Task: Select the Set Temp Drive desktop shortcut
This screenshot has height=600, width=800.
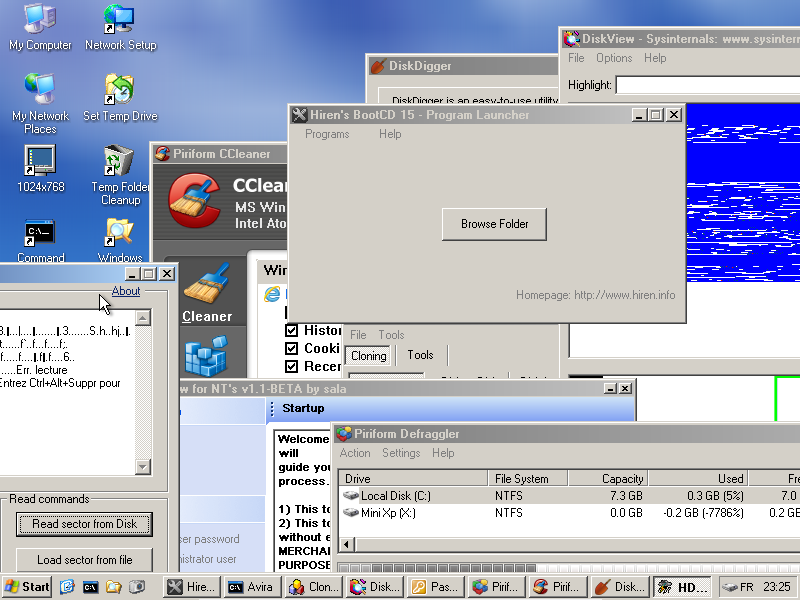Action: (120, 97)
